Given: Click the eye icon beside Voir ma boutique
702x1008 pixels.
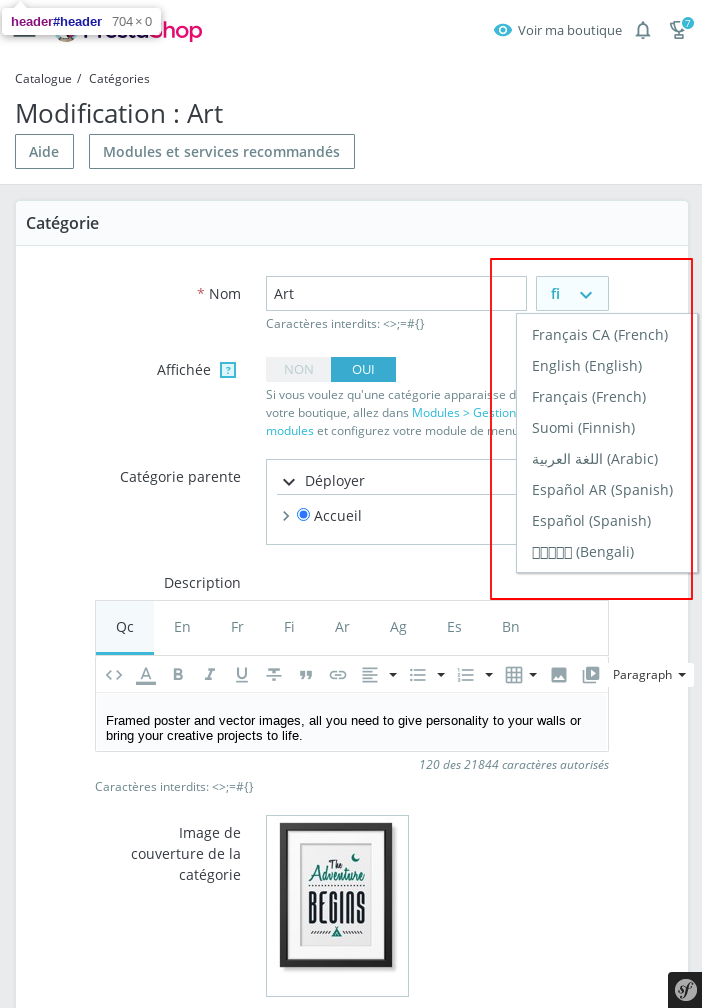Looking at the screenshot, I should click(x=503, y=30).
